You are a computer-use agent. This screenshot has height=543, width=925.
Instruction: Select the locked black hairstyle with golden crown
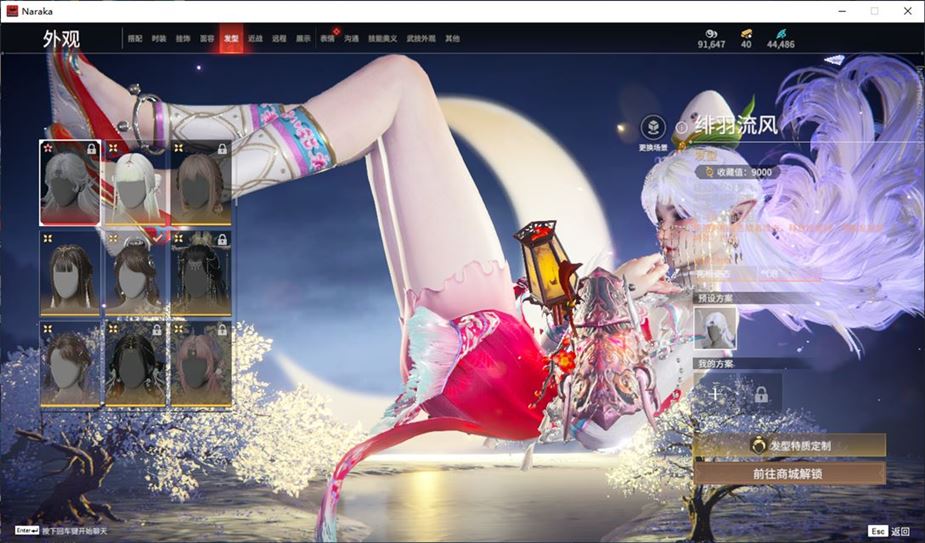[x=201, y=273]
